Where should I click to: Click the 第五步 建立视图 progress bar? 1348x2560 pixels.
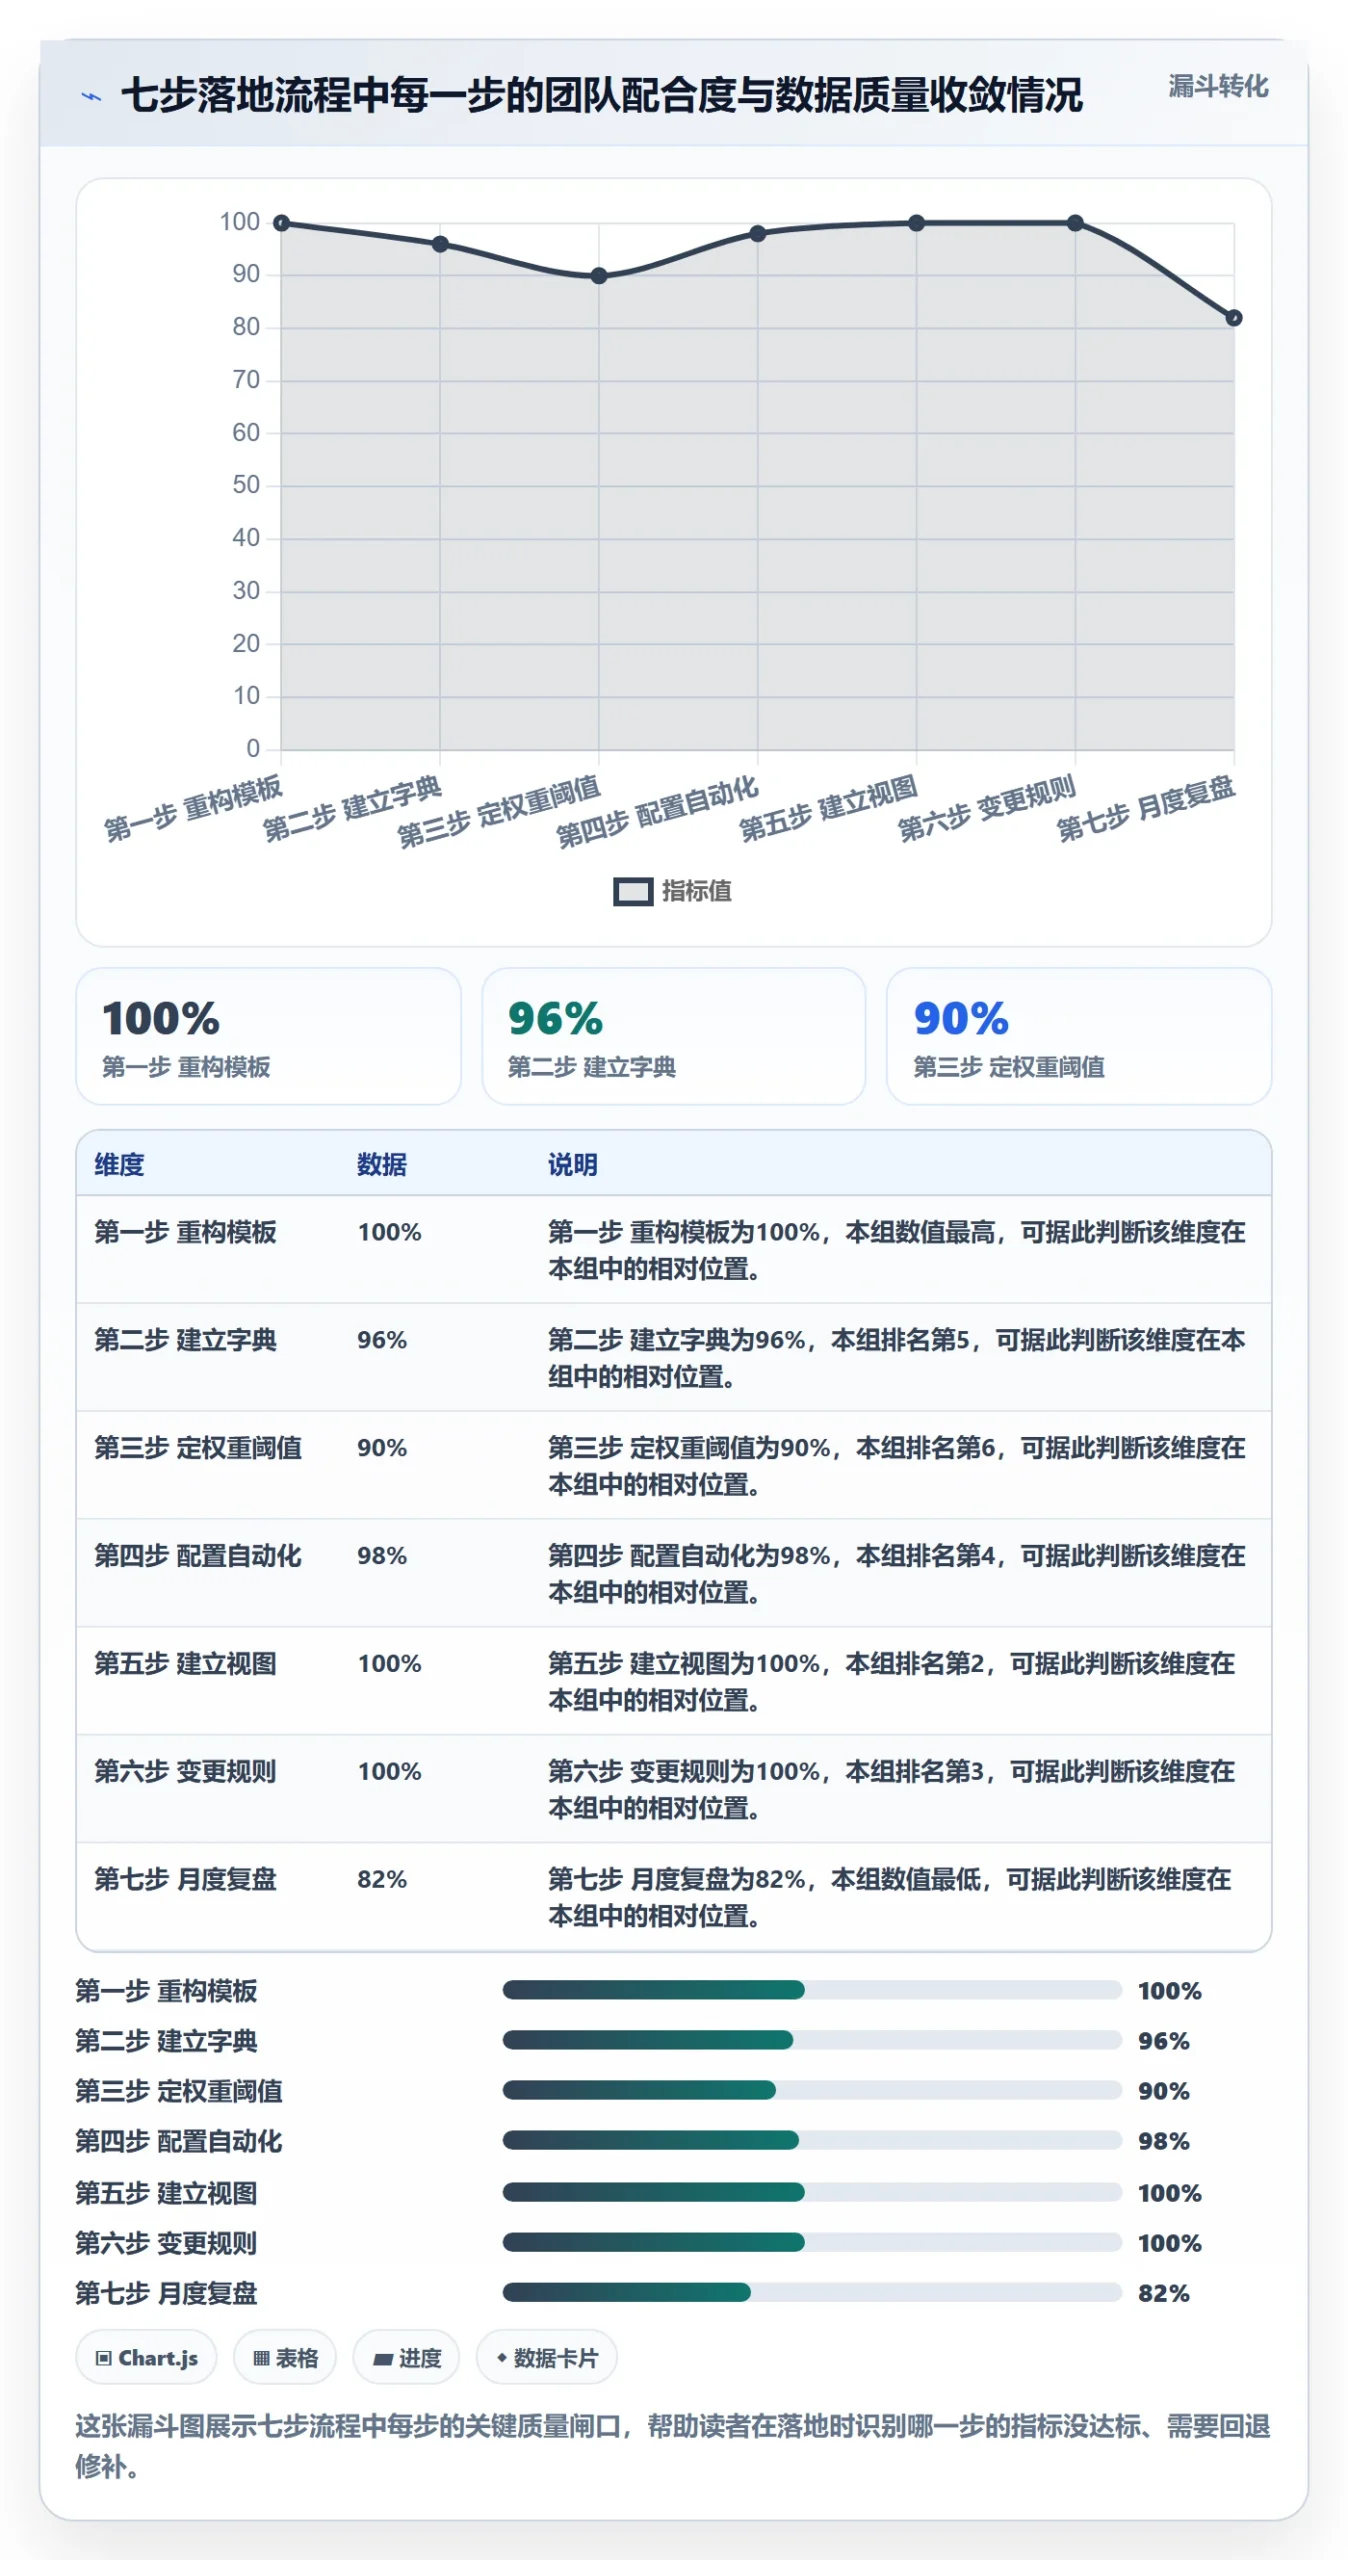click(812, 2192)
